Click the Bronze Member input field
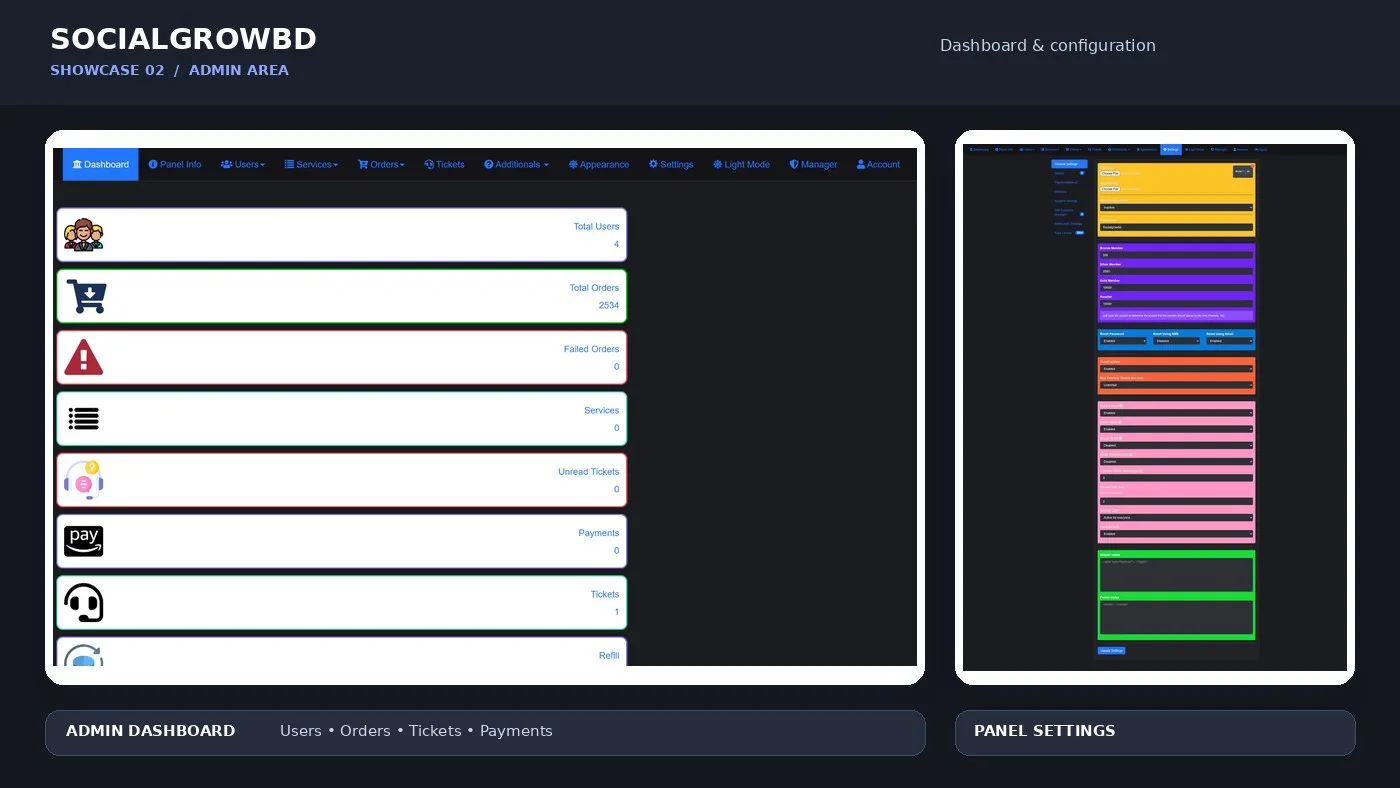 pos(1176,255)
